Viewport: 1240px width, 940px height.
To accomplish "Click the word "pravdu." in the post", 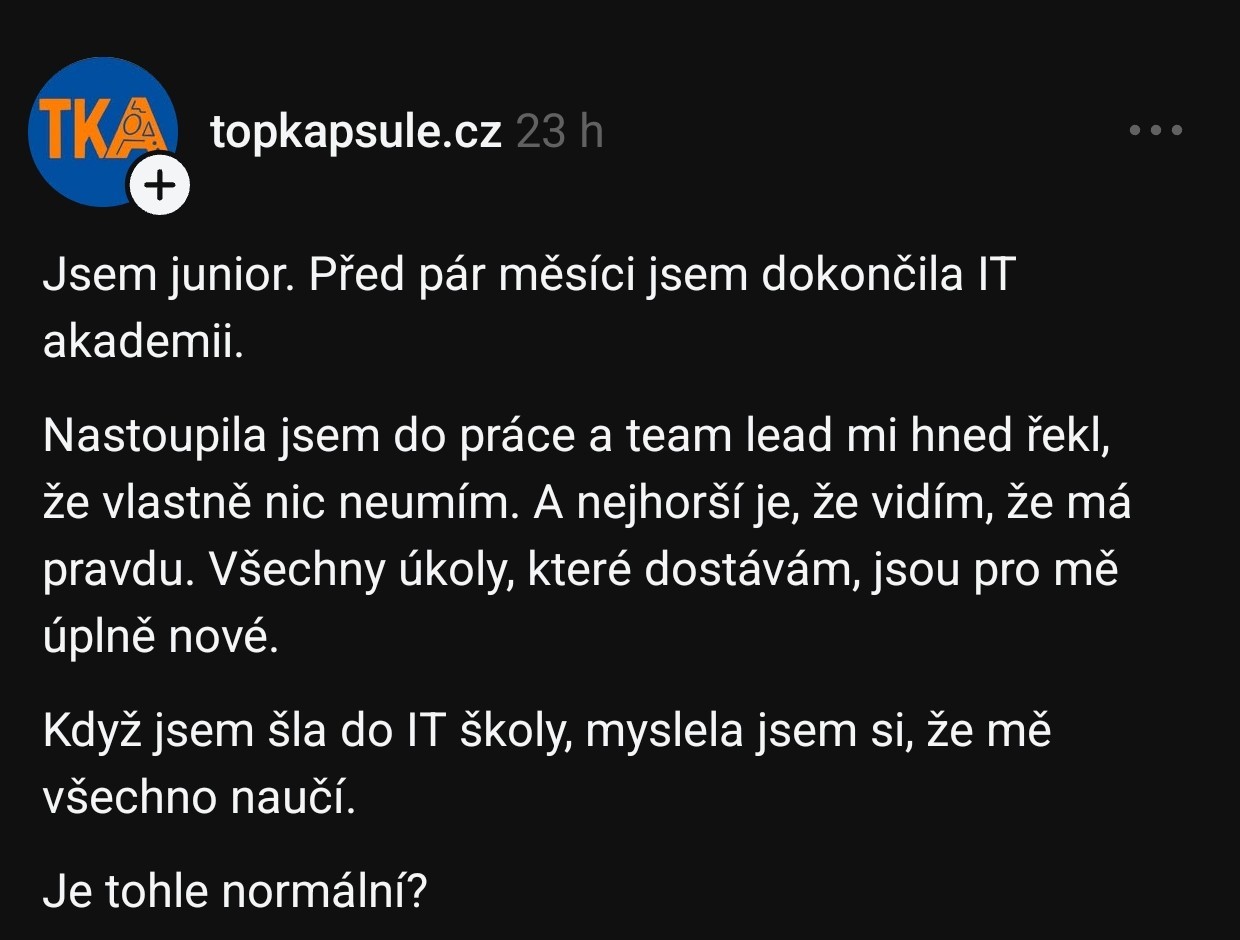I will [109, 570].
